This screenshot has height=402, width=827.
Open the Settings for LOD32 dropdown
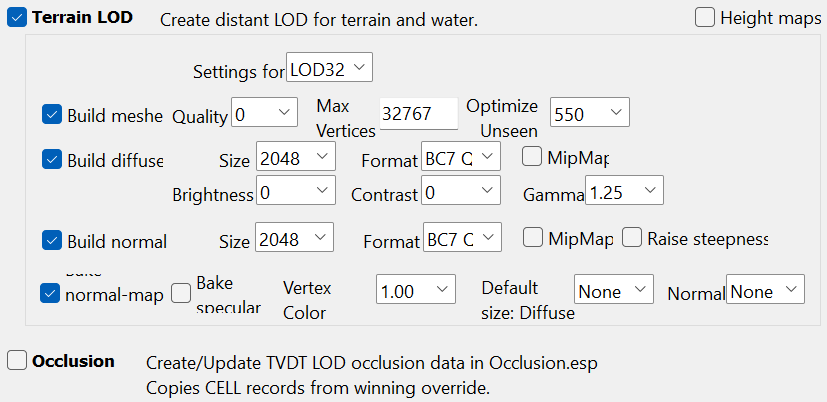[x=330, y=67]
